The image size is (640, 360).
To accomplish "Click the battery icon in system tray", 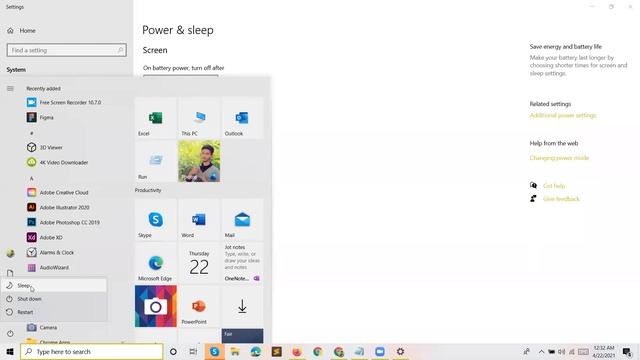I will pyautogui.click(x=551, y=351).
